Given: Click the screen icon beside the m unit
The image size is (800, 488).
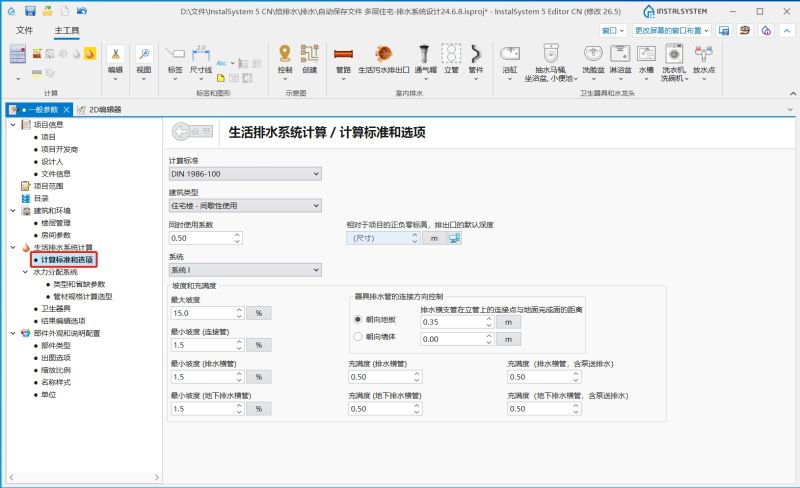Looking at the screenshot, I should (454, 238).
